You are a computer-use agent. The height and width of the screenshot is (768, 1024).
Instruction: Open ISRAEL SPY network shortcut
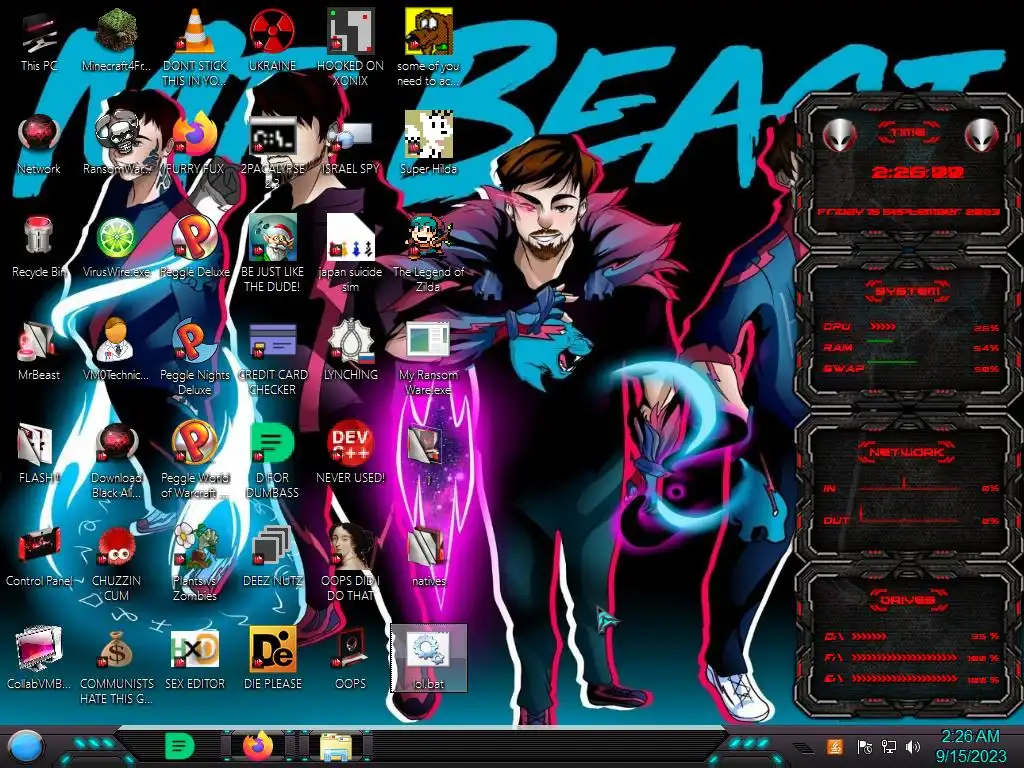pos(350,146)
